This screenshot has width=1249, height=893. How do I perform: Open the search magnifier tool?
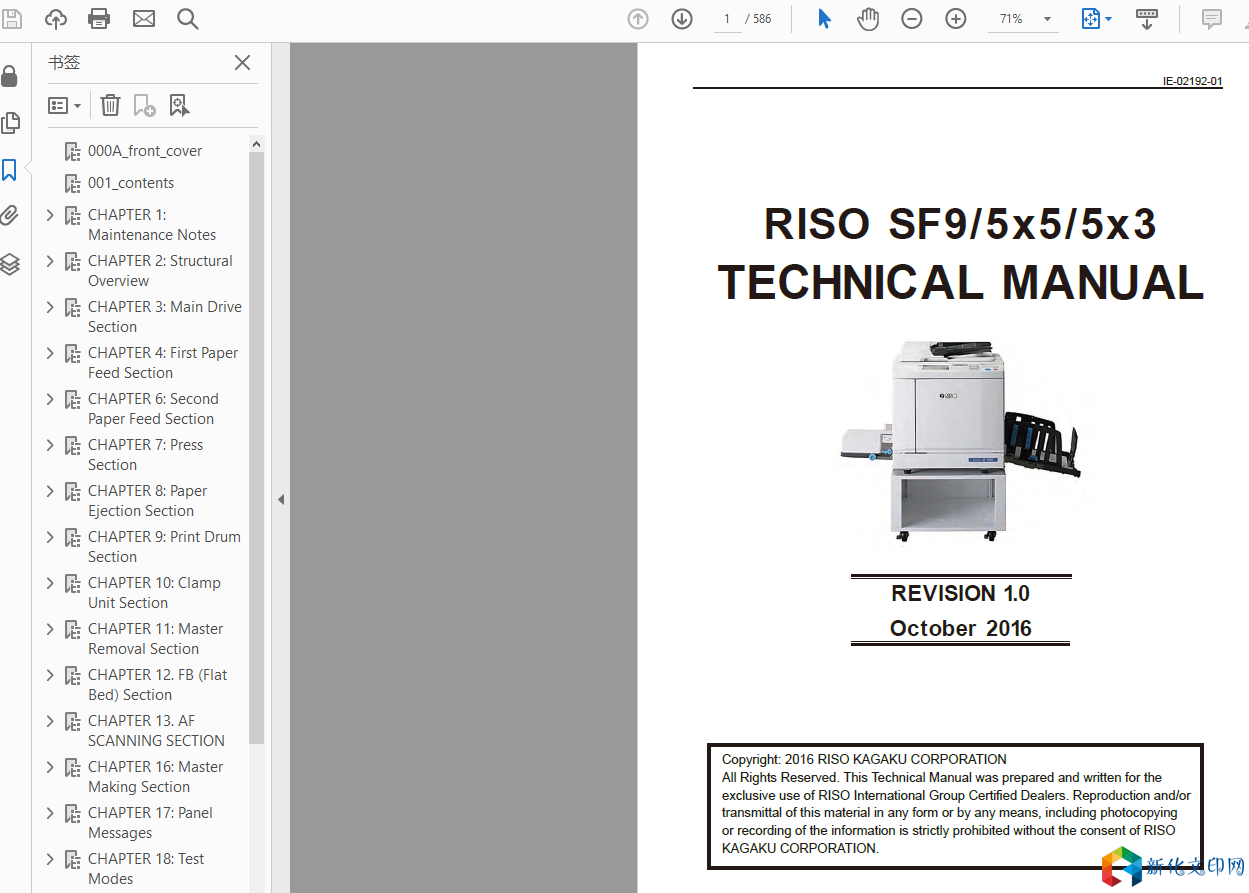pos(187,19)
